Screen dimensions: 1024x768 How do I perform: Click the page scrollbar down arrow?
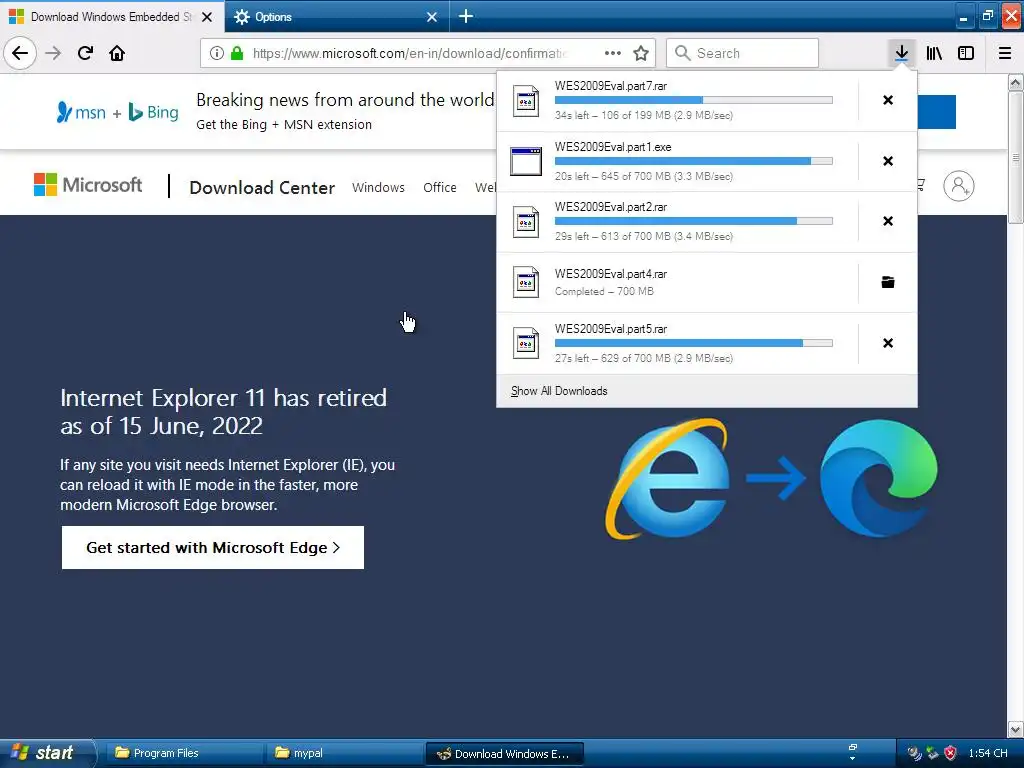click(x=1015, y=729)
